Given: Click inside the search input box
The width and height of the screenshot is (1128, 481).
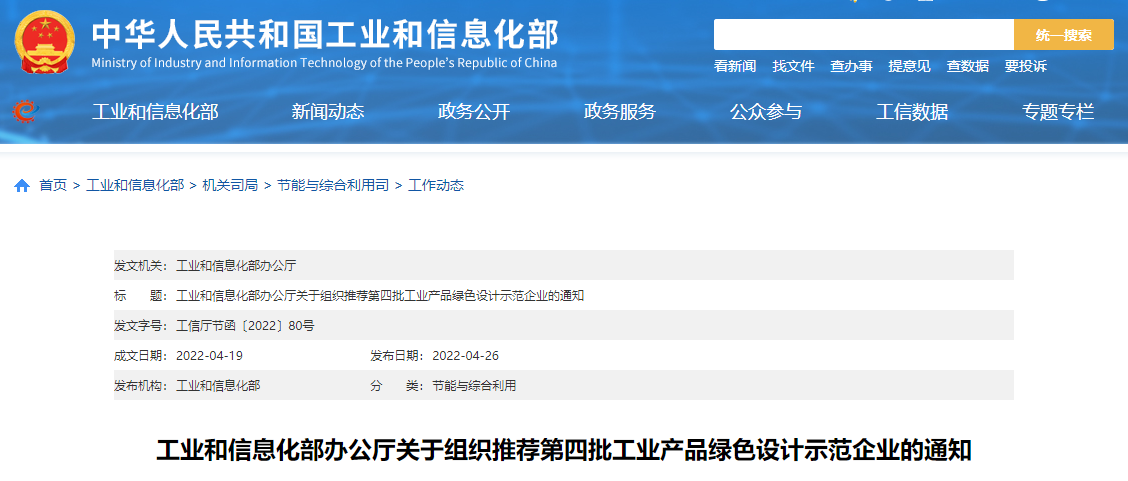Looking at the screenshot, I should pyautogui.click(x=863, y=35).
